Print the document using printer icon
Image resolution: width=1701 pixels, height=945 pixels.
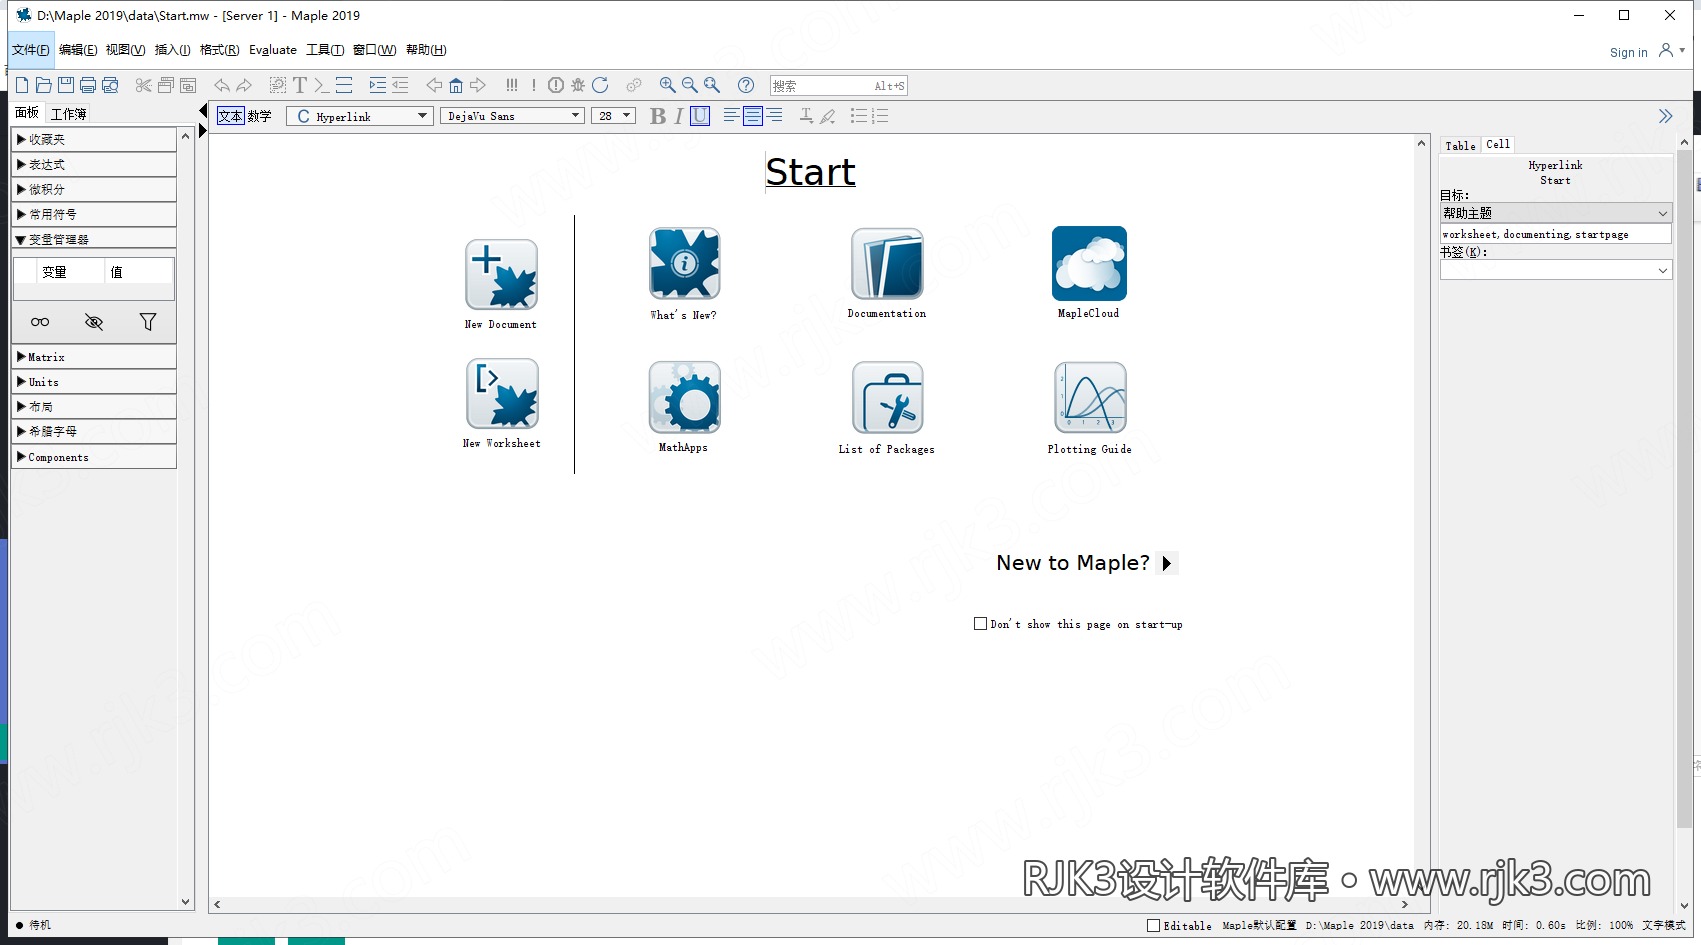pyautogui.click(x=88, y=85)
